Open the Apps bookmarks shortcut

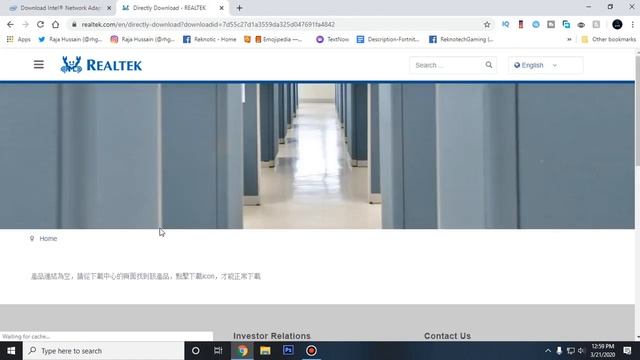[18, 39]
